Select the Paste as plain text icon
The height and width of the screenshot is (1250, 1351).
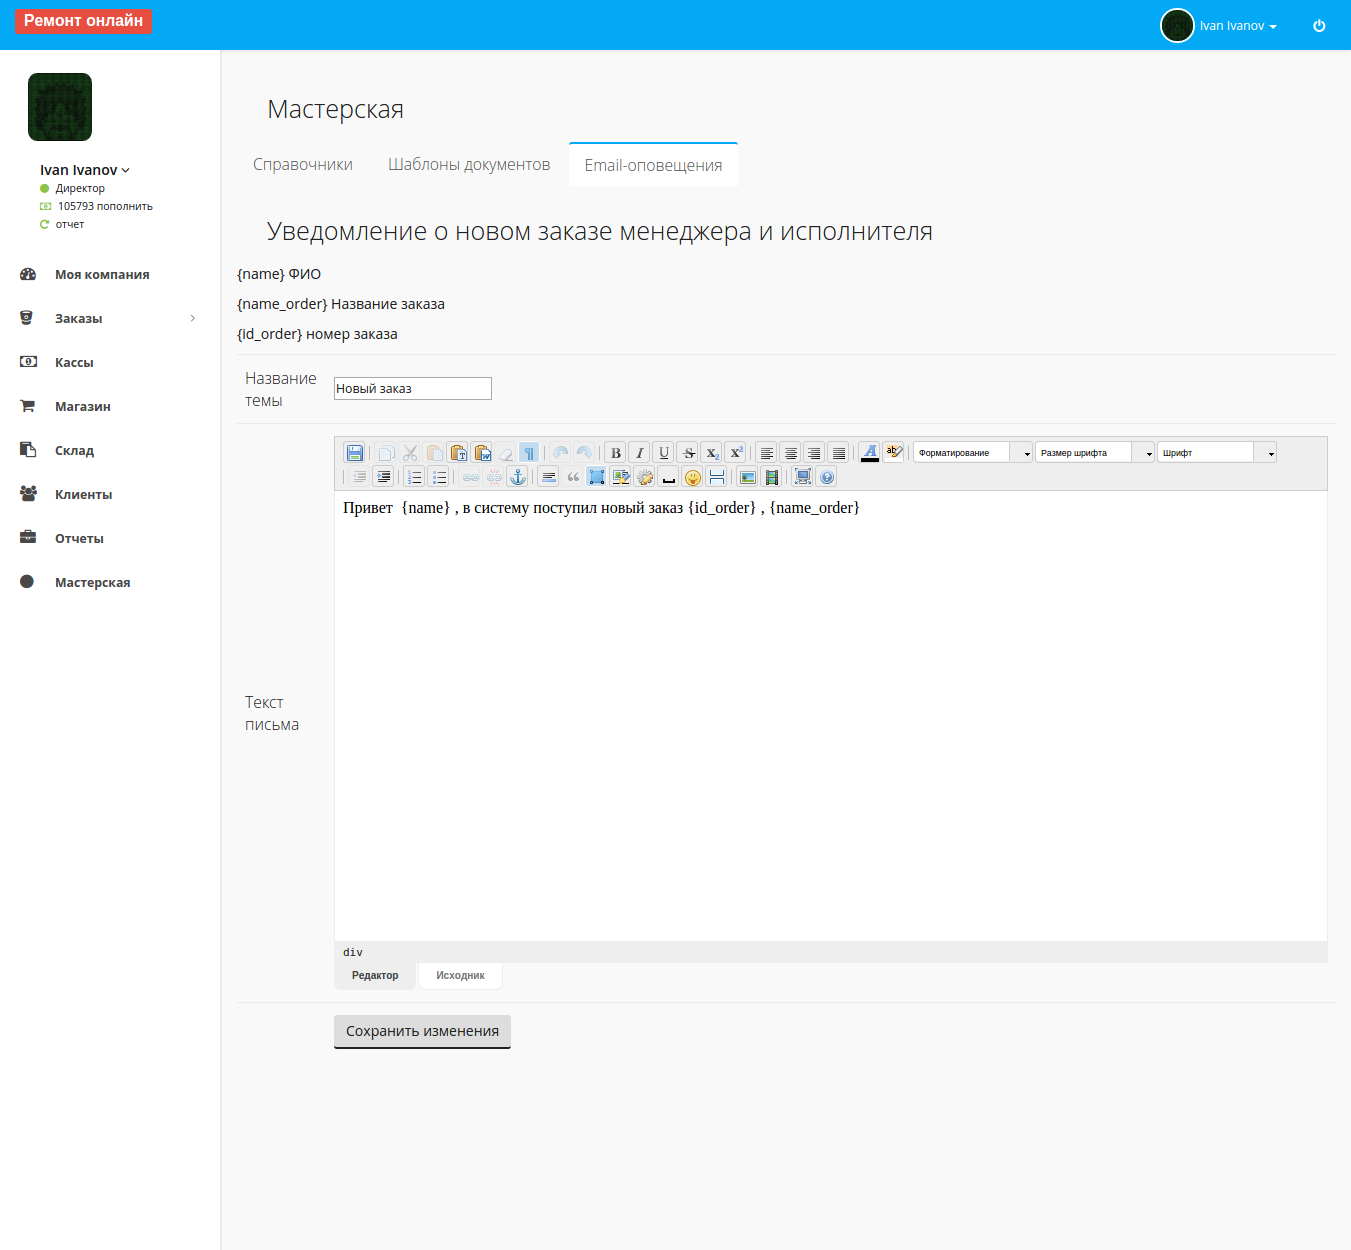458,453
